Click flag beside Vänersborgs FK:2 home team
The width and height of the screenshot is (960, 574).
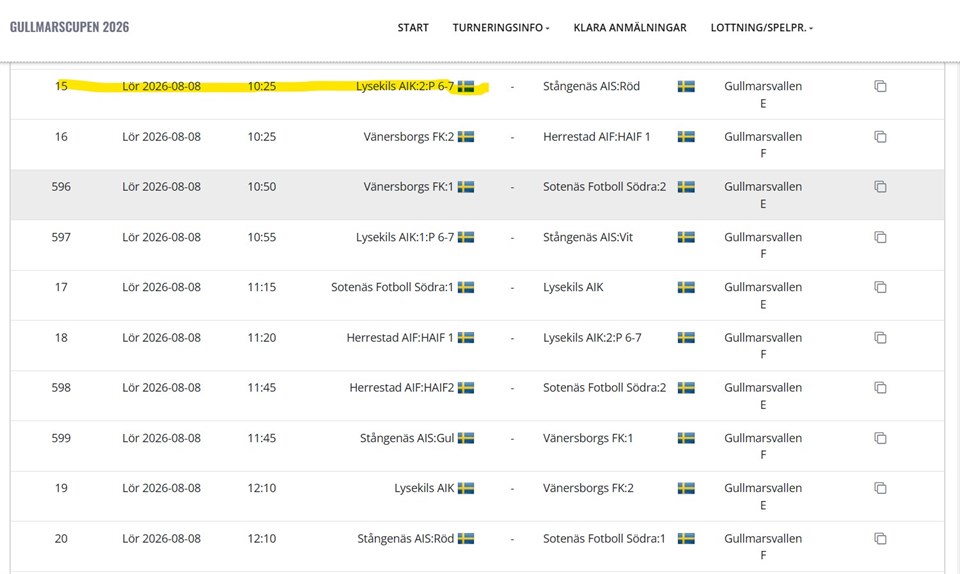[466, 136]
